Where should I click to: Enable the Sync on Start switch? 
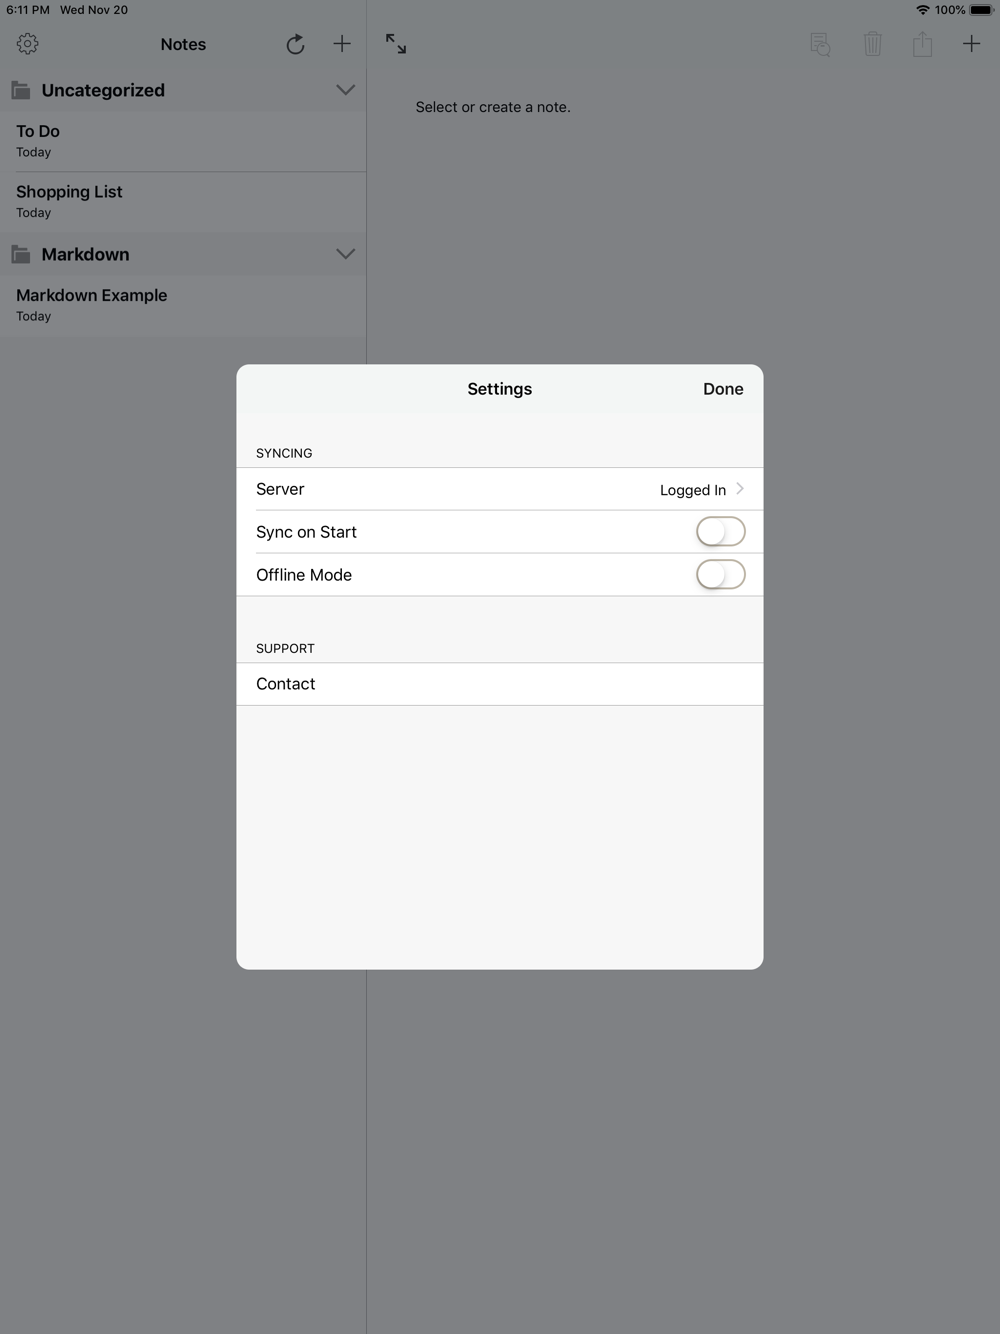coord(721,532)
